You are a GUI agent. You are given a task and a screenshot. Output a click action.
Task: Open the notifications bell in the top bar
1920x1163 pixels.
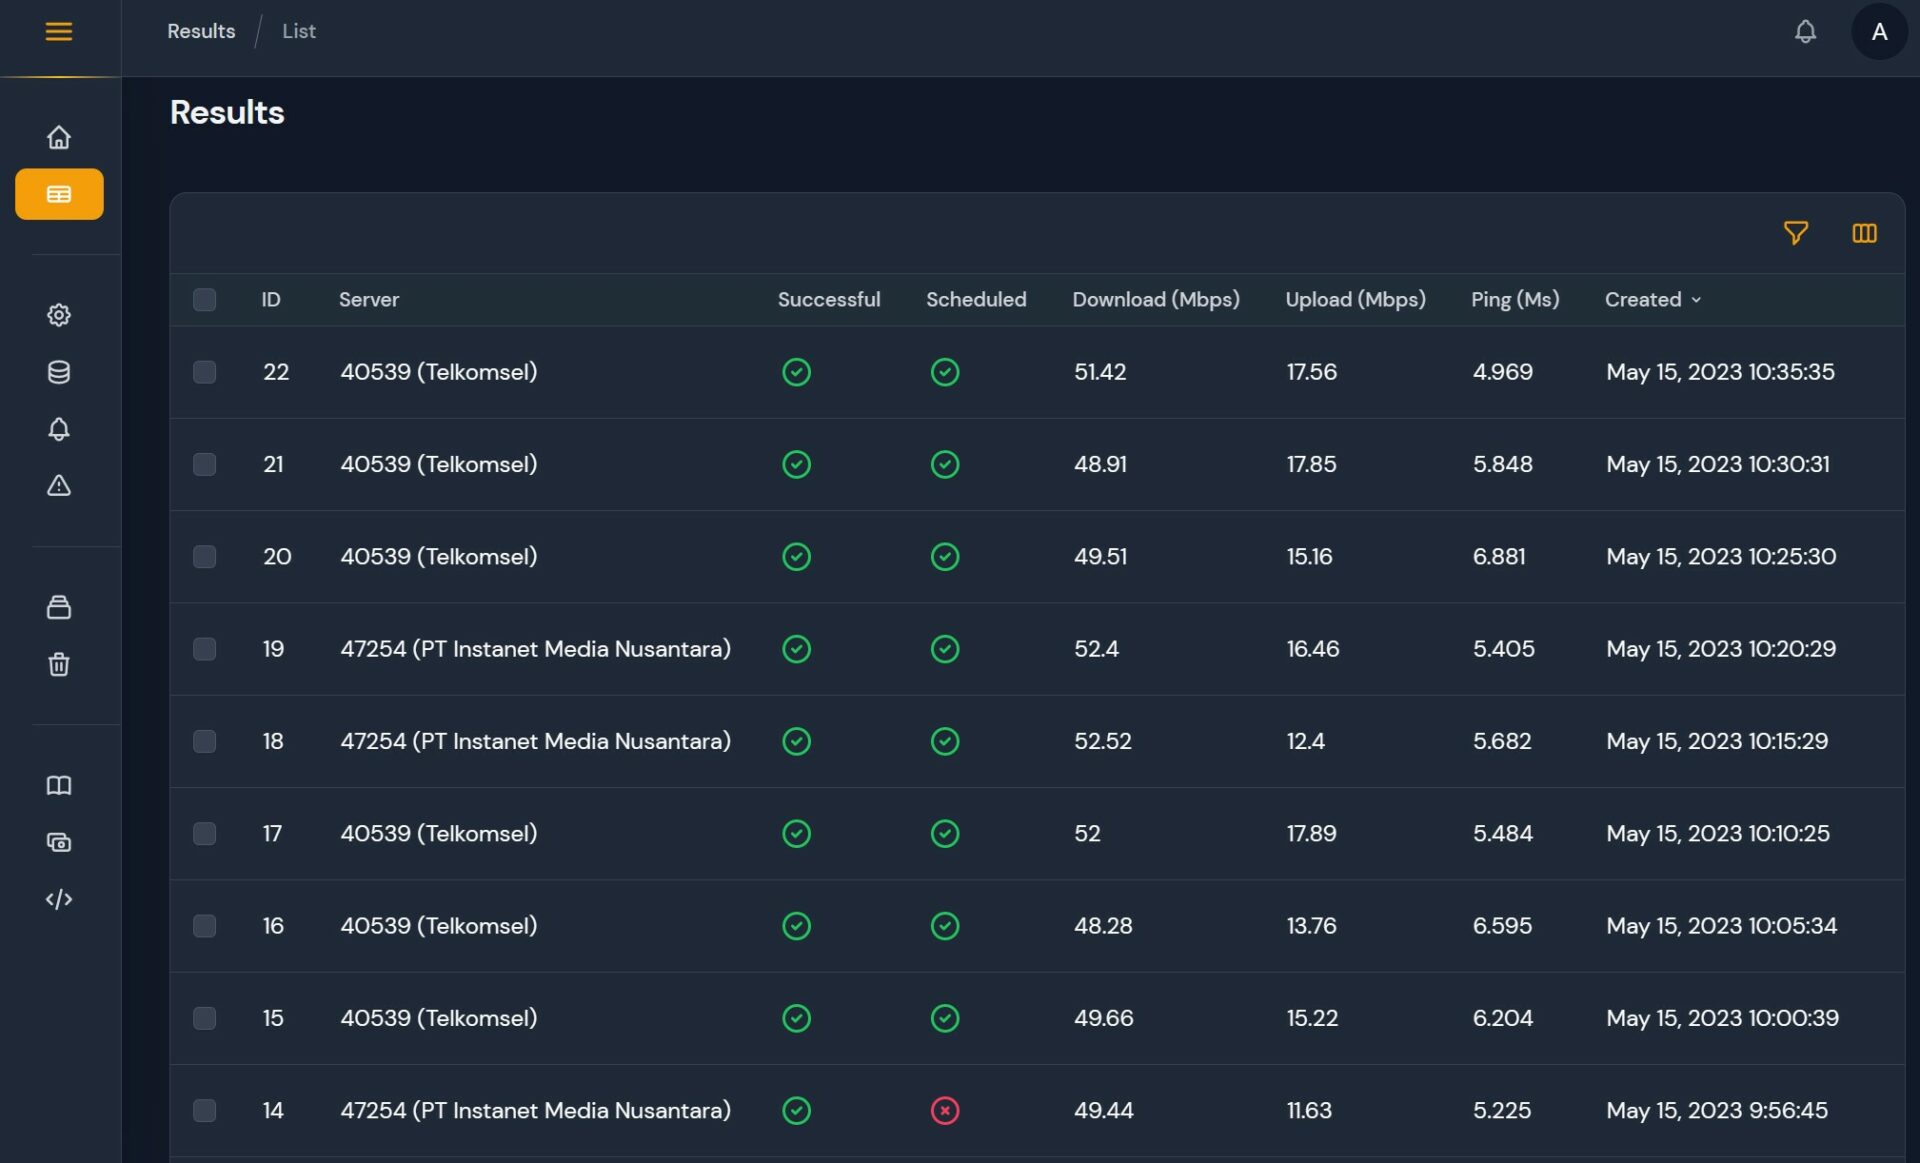point(1805,31)
